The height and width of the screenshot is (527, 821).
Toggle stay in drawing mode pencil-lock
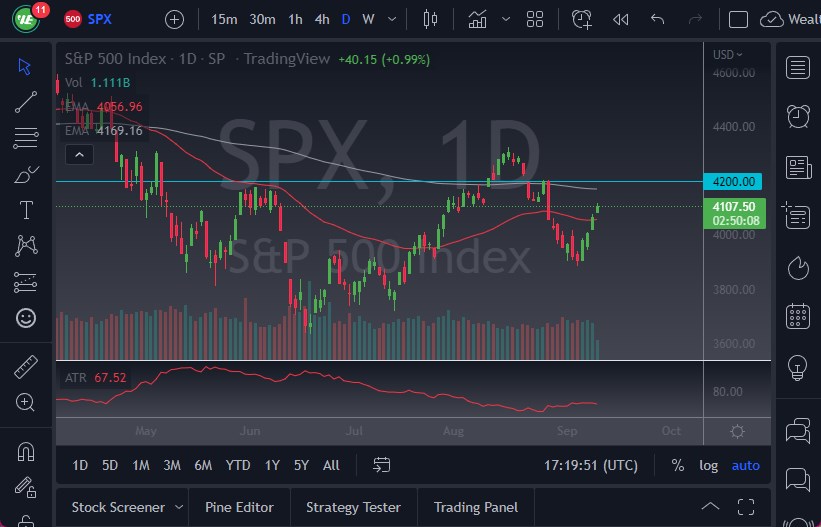coord(26,487)
